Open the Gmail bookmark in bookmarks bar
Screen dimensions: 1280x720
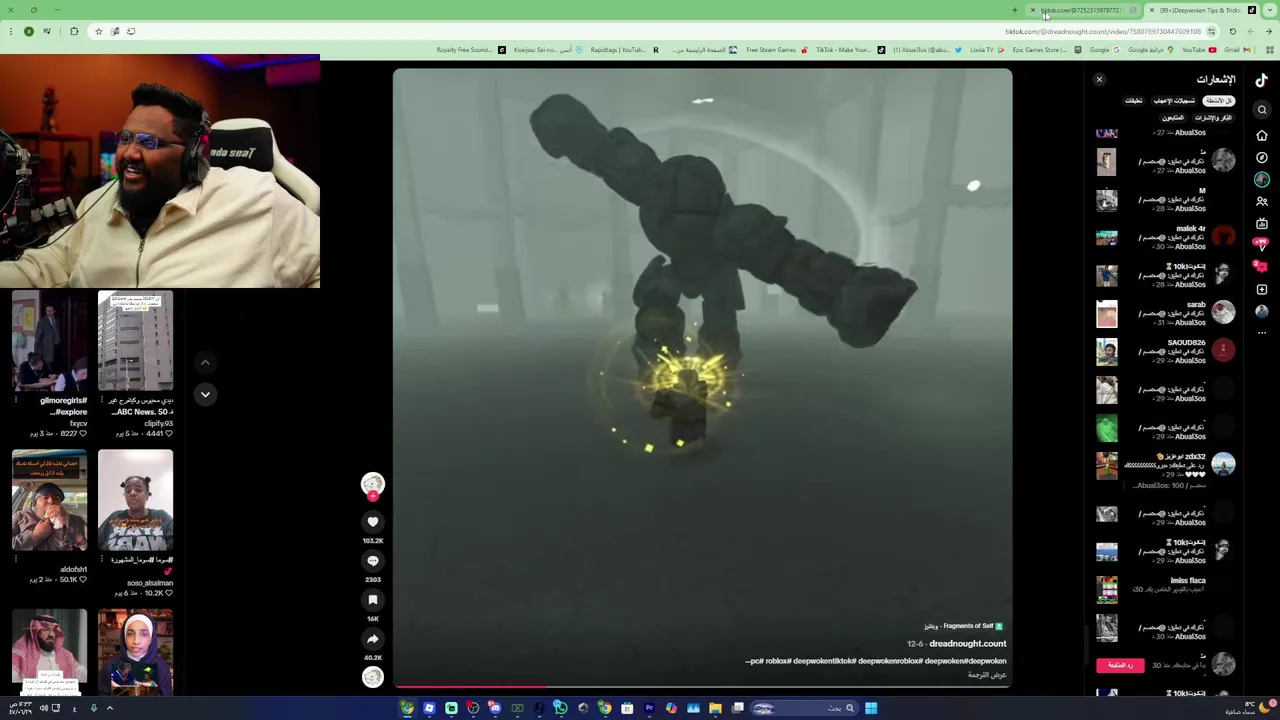pyautogui.click(x=1237, y=50)
